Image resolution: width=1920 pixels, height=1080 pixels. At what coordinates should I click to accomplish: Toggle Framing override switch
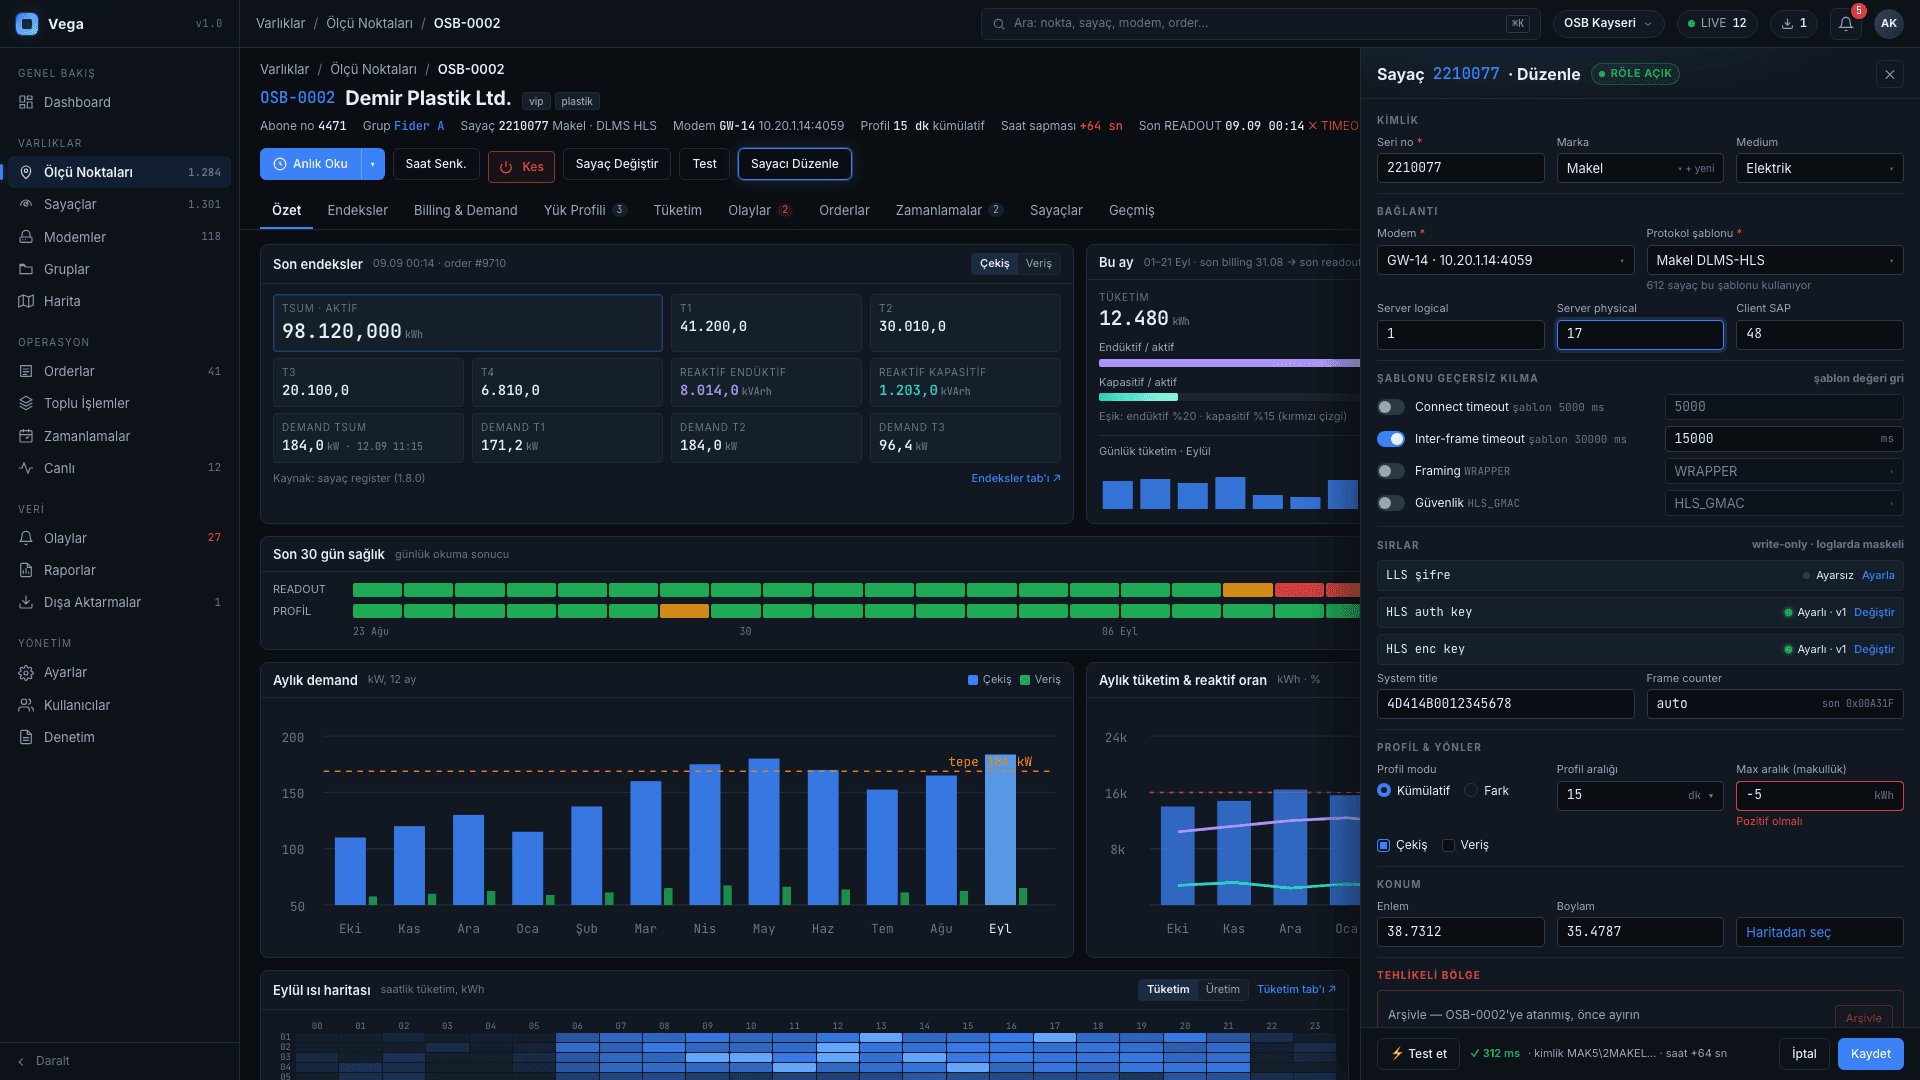click(x=1390, y=471)
